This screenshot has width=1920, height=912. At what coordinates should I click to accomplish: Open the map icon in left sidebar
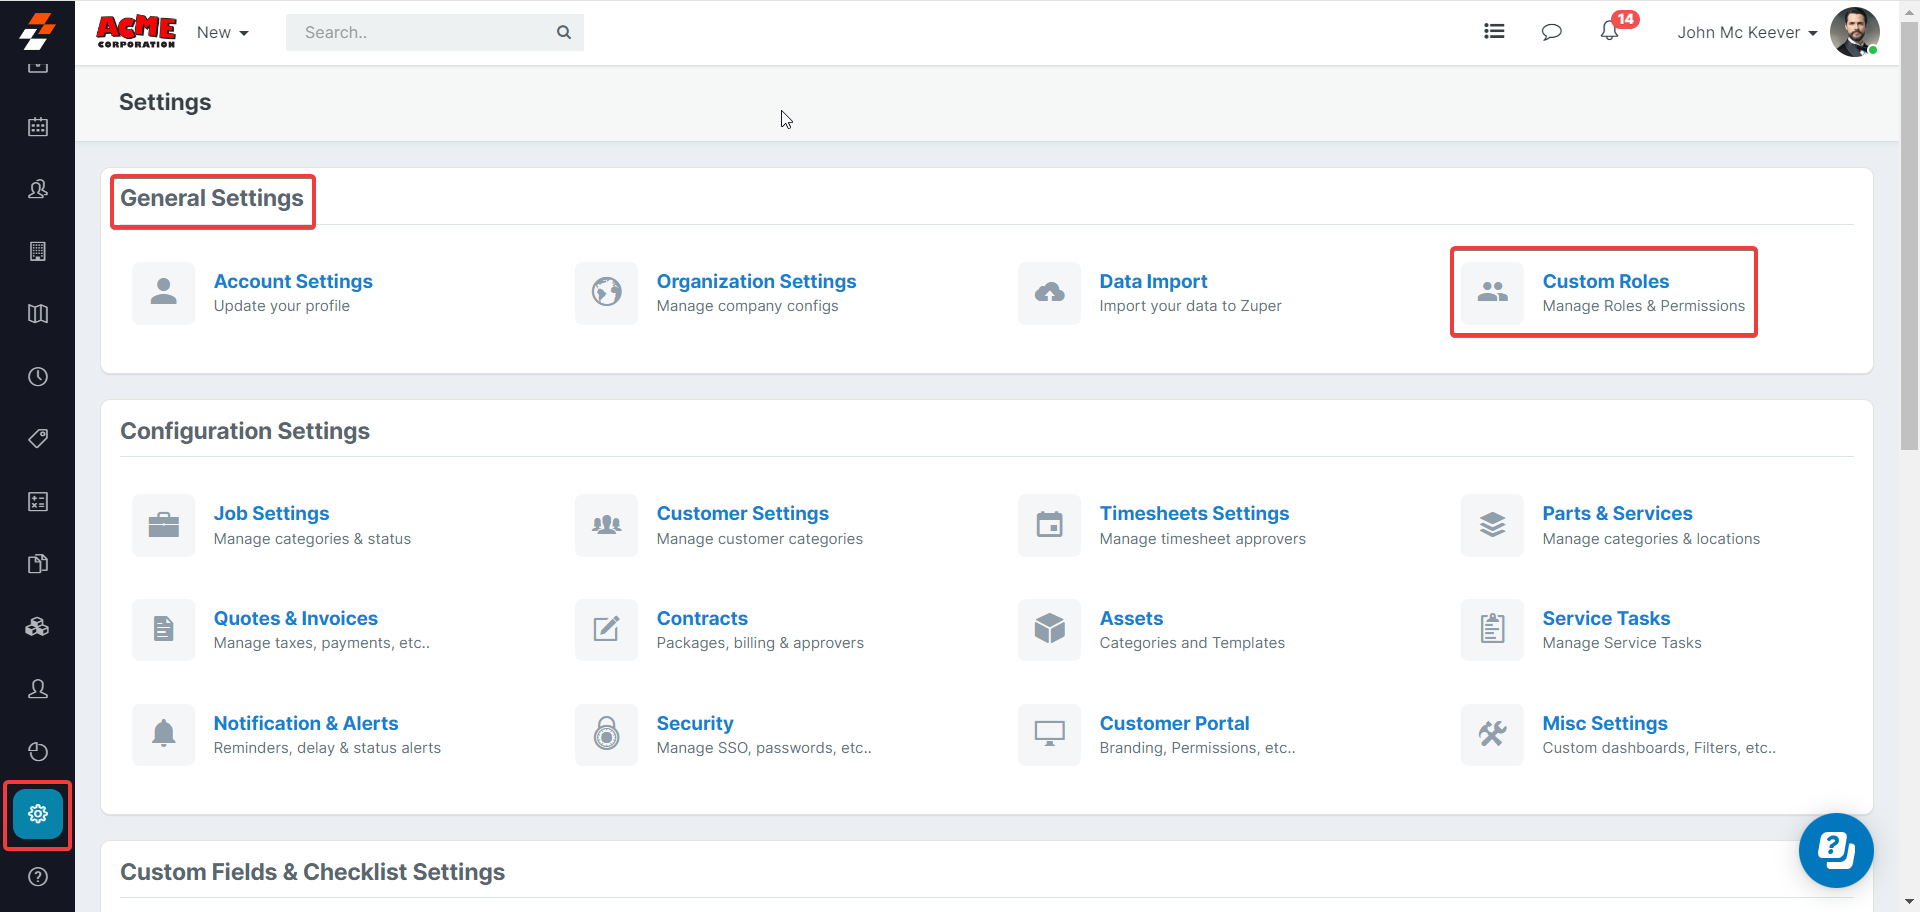pyautogui.click(x=38, y=314)
